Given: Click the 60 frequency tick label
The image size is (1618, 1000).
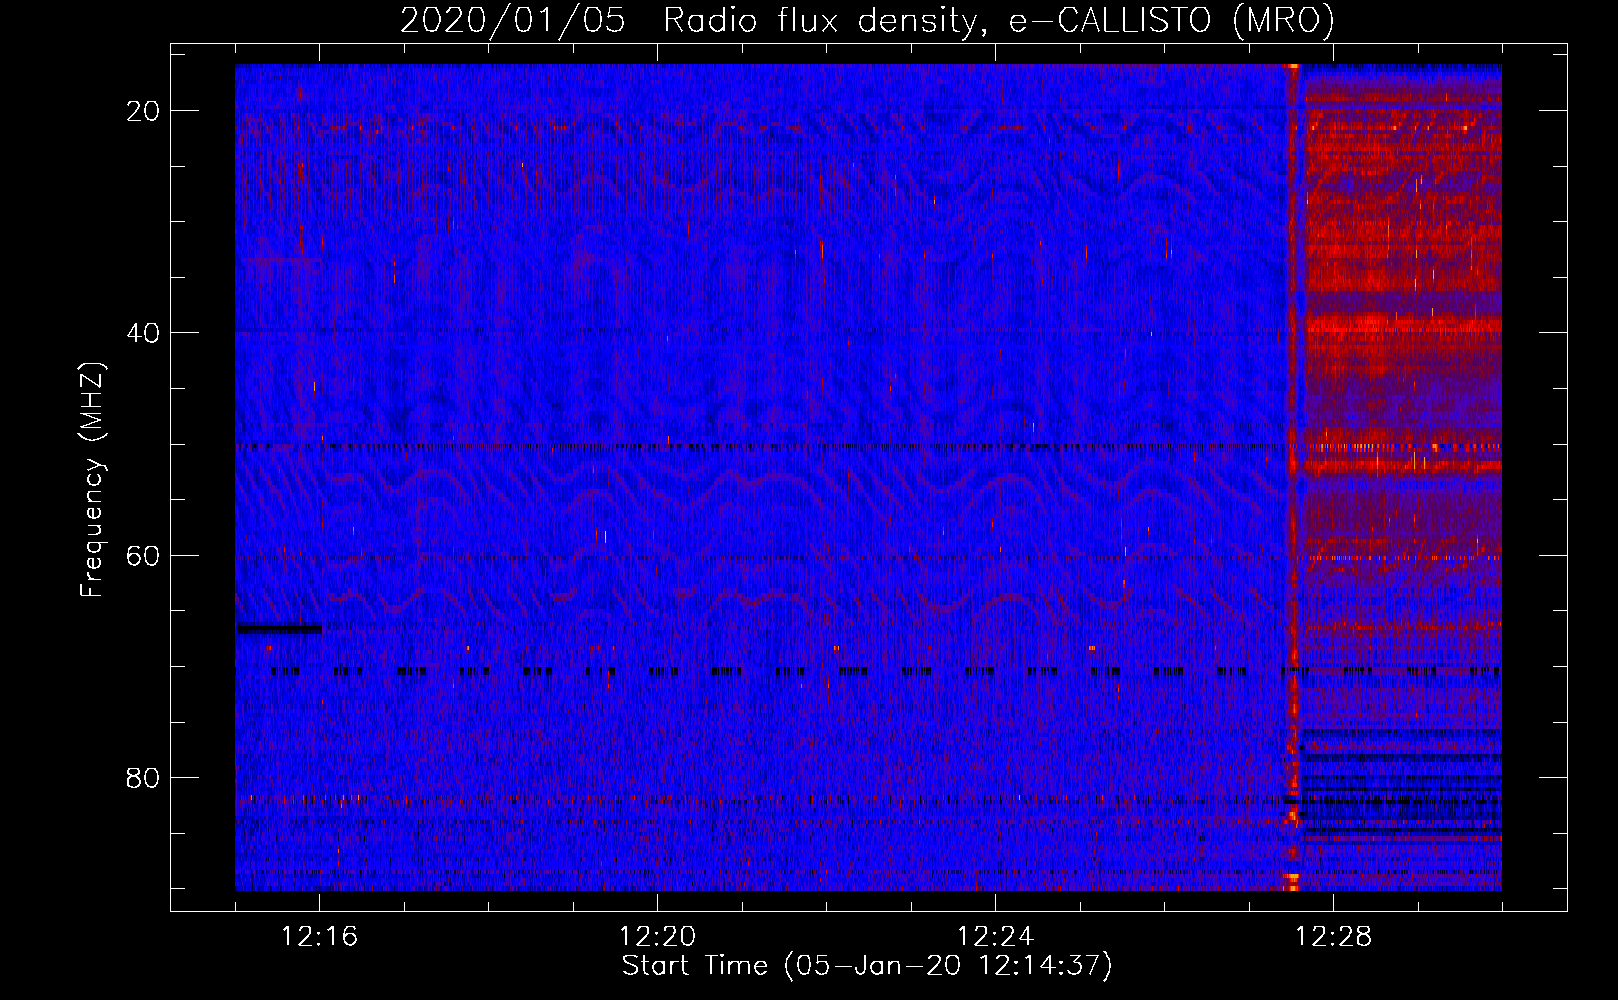Looking at the screenshot, I should (143, 555).
